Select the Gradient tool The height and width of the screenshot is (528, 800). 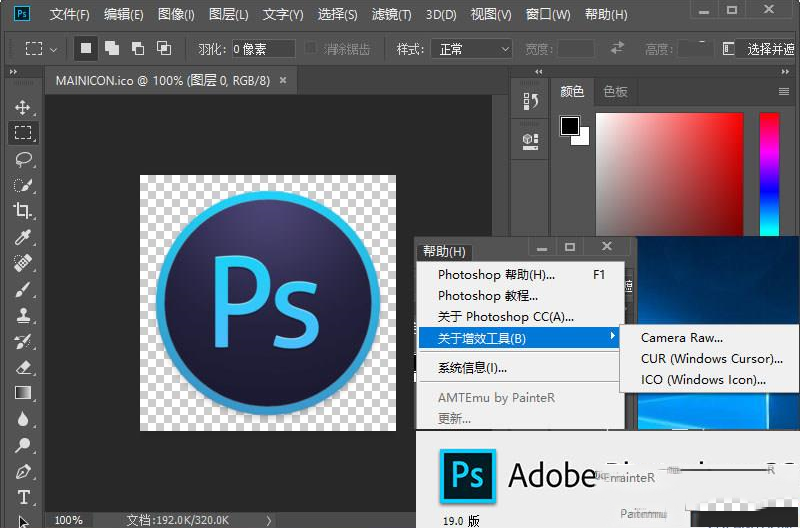(x=22, y=393)
